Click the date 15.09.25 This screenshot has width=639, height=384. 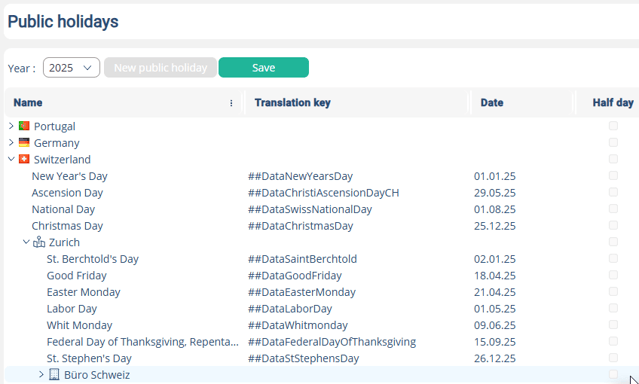click(x=494, y=342)
